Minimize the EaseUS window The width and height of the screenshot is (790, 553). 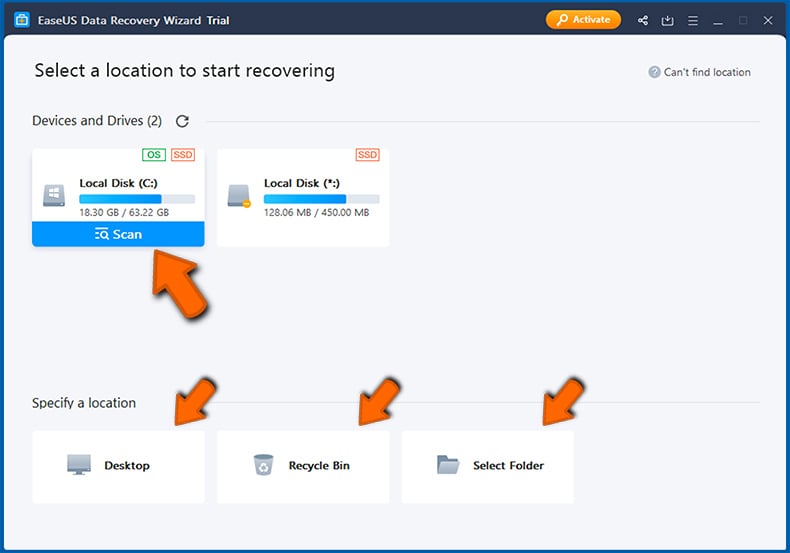coord(718,21)
